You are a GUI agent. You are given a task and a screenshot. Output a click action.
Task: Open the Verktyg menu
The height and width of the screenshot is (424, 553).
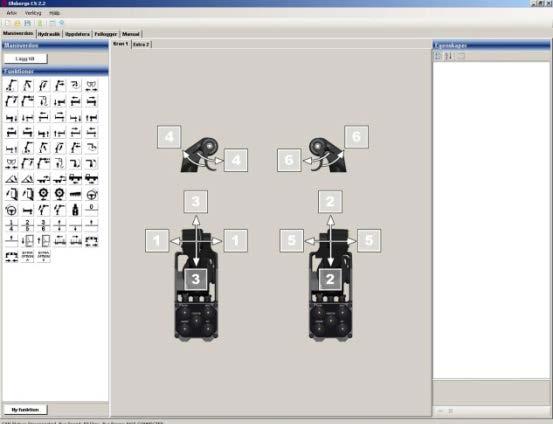(33, 13)
